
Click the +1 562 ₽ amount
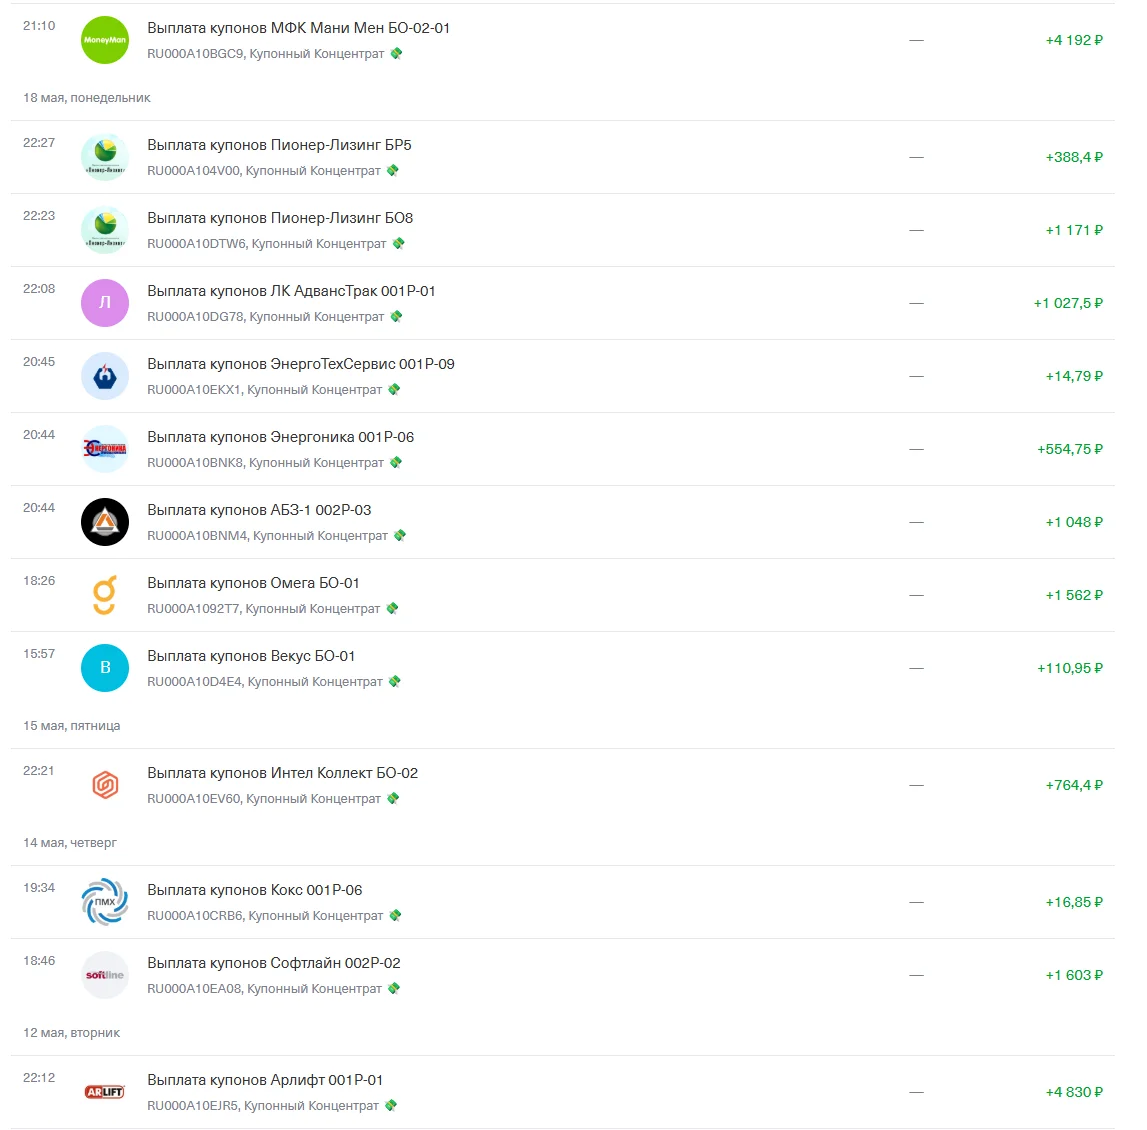[x=1074, y=595]
